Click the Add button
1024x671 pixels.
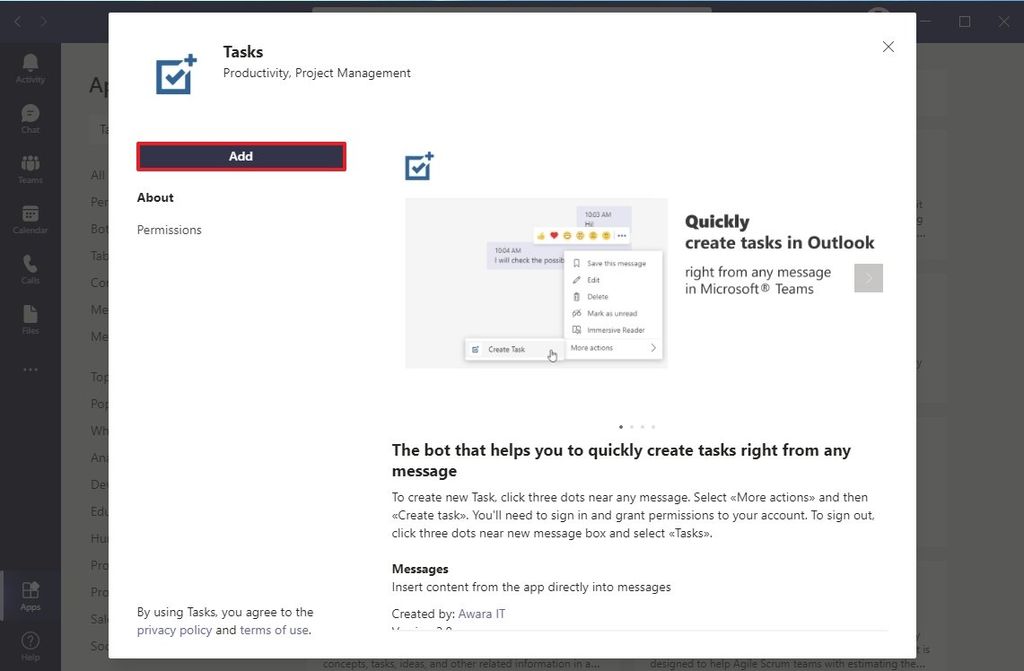pyautogui.click(x=240, y=156)
